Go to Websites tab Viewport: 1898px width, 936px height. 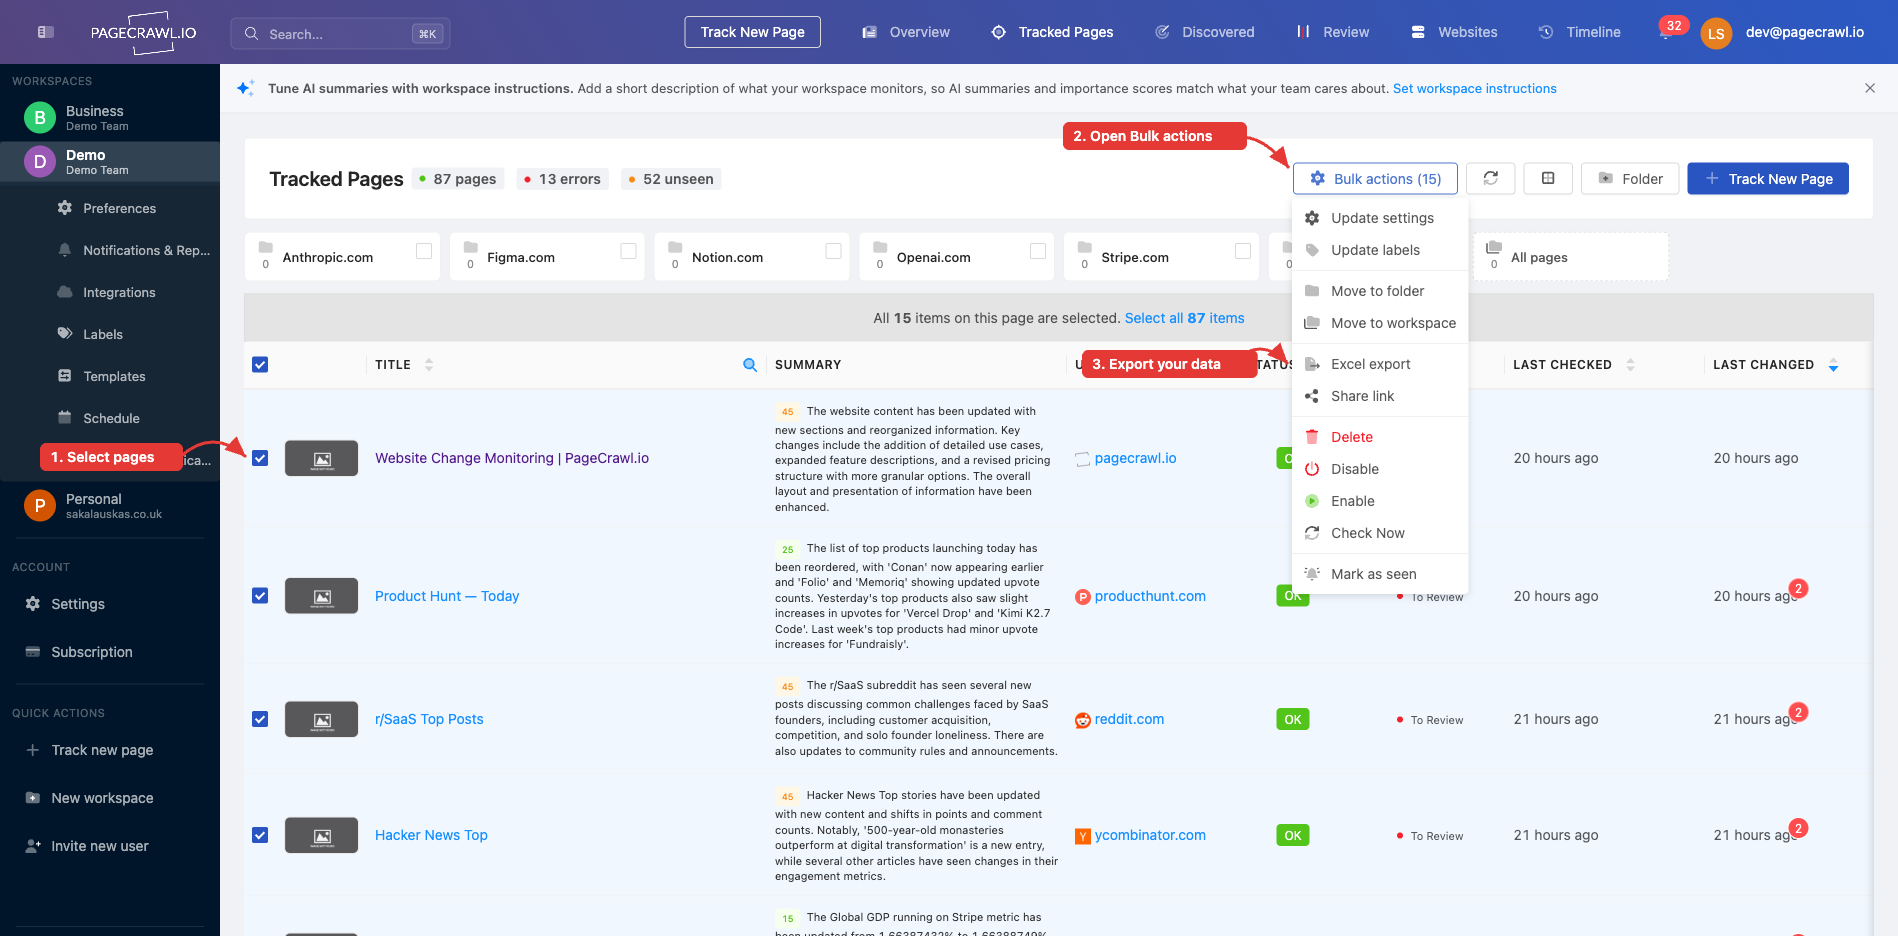click(1454, 32)
